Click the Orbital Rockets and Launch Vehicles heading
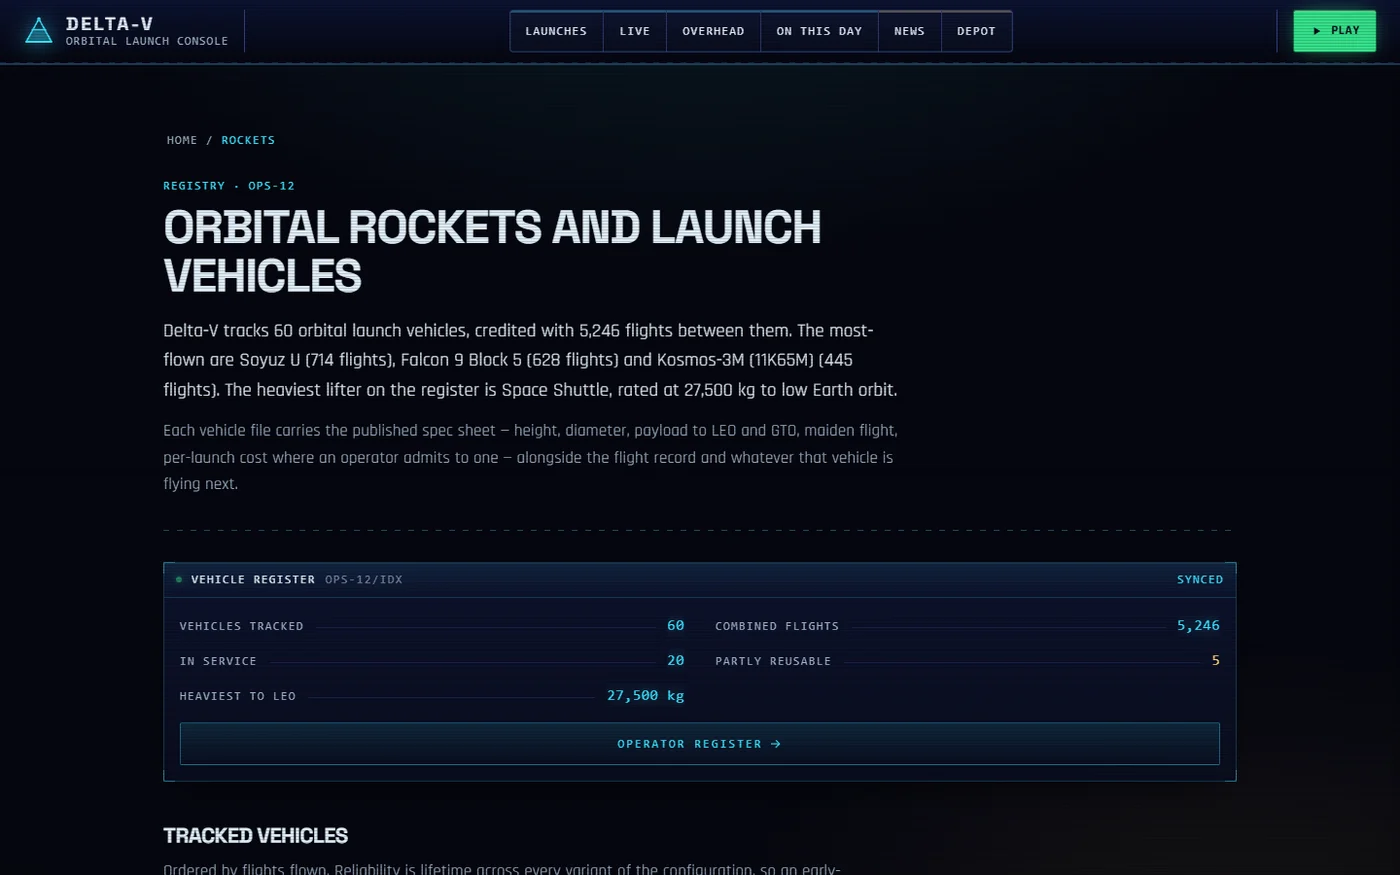Viewport: 1400px width, 875px height. point(492,251)
